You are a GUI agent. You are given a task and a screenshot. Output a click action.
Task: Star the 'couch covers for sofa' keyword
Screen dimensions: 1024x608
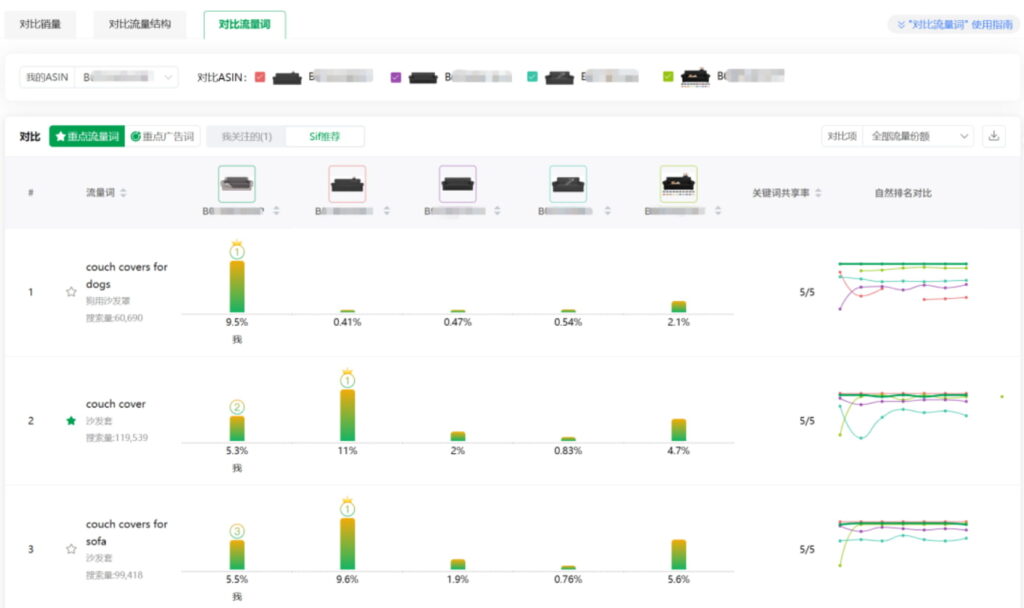[x=71, y=549]
